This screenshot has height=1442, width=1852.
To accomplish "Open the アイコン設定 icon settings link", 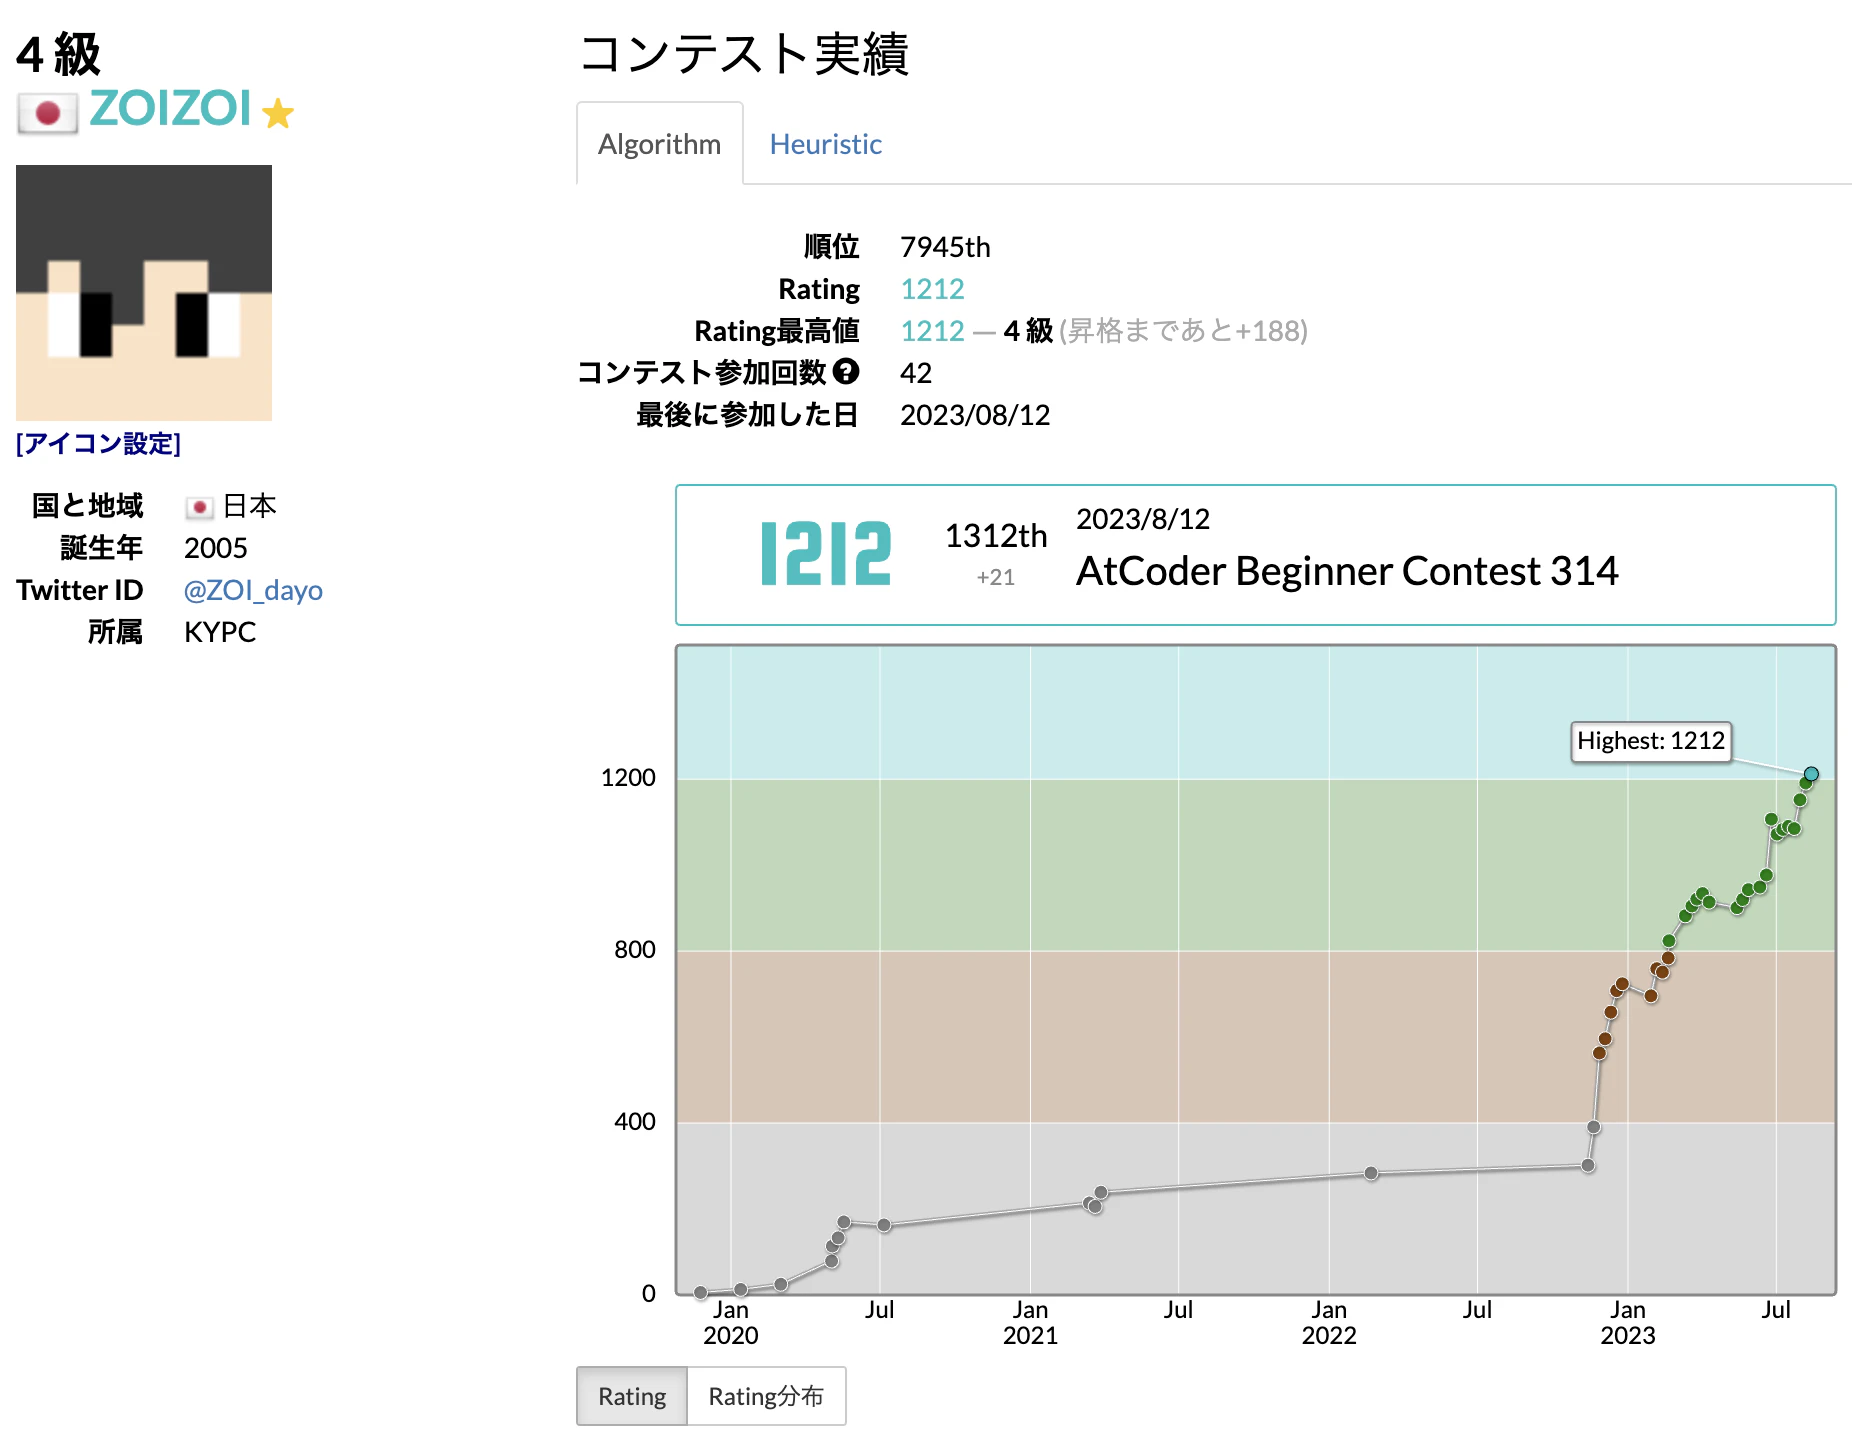I will (98, 443).
